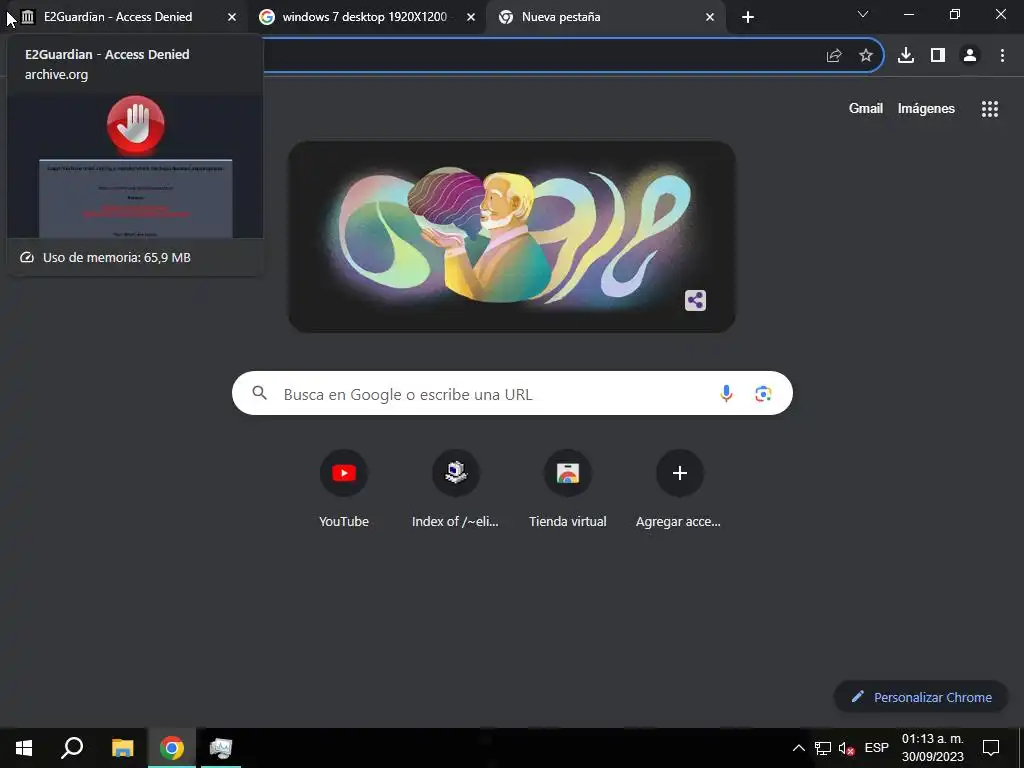Viewport: 1024px width, 768px height.
Task: Click the archive.org text in tab preview
Action: [x=56, y=74]
